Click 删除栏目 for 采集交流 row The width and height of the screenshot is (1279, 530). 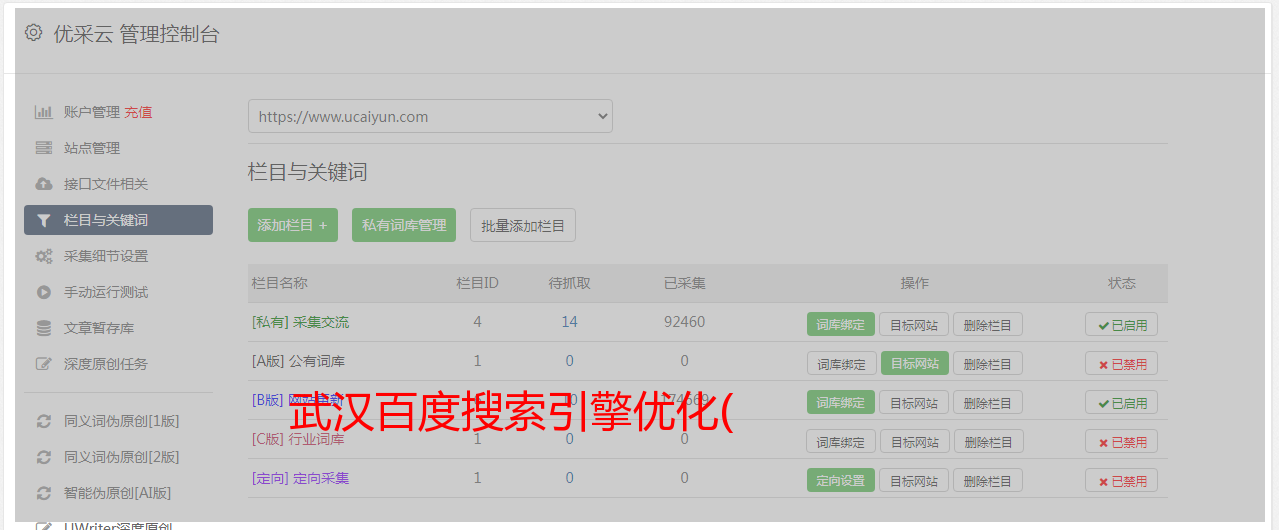click(x=988, y=324)
